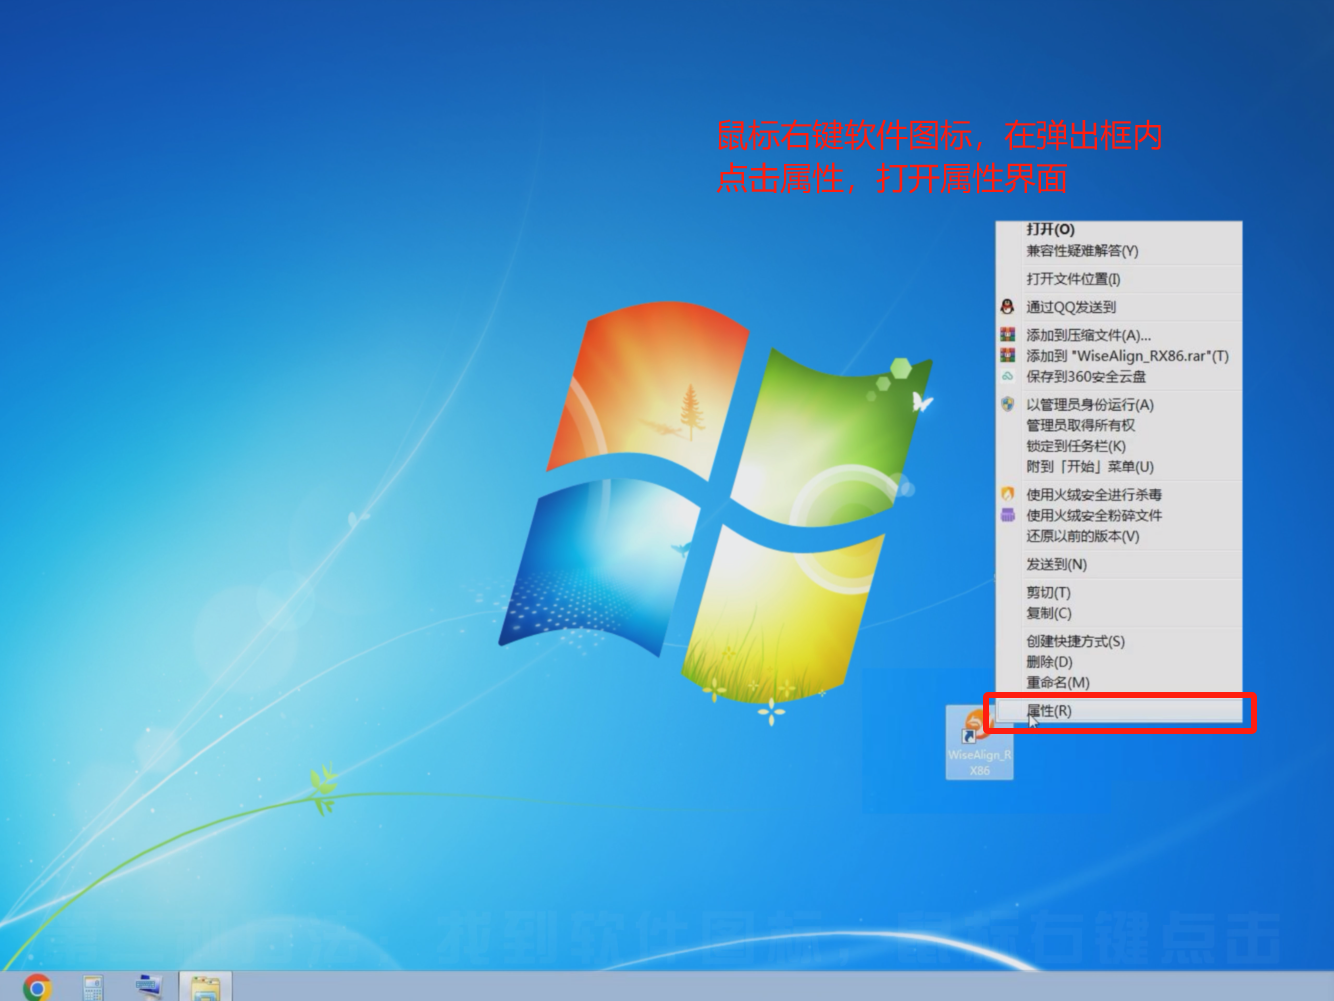Select 兼容性疑难解答(Y) menu entry

pyautogui.click(x=1082, y=251)
